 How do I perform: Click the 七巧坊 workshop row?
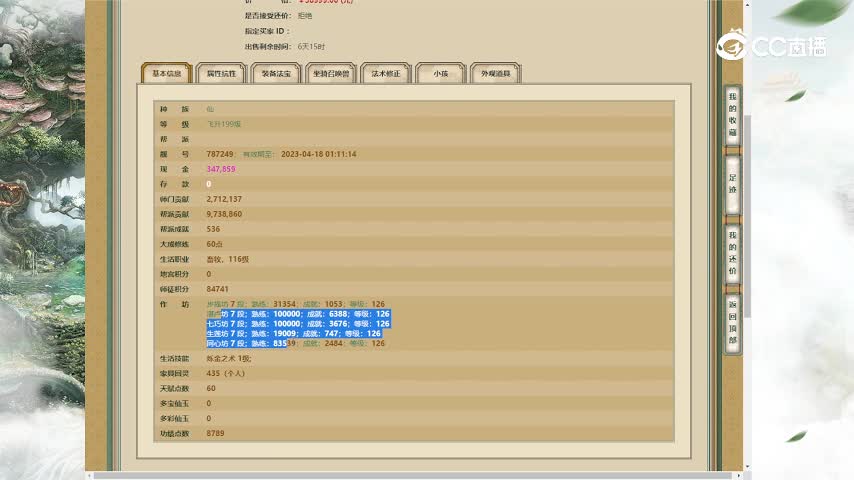297,324
